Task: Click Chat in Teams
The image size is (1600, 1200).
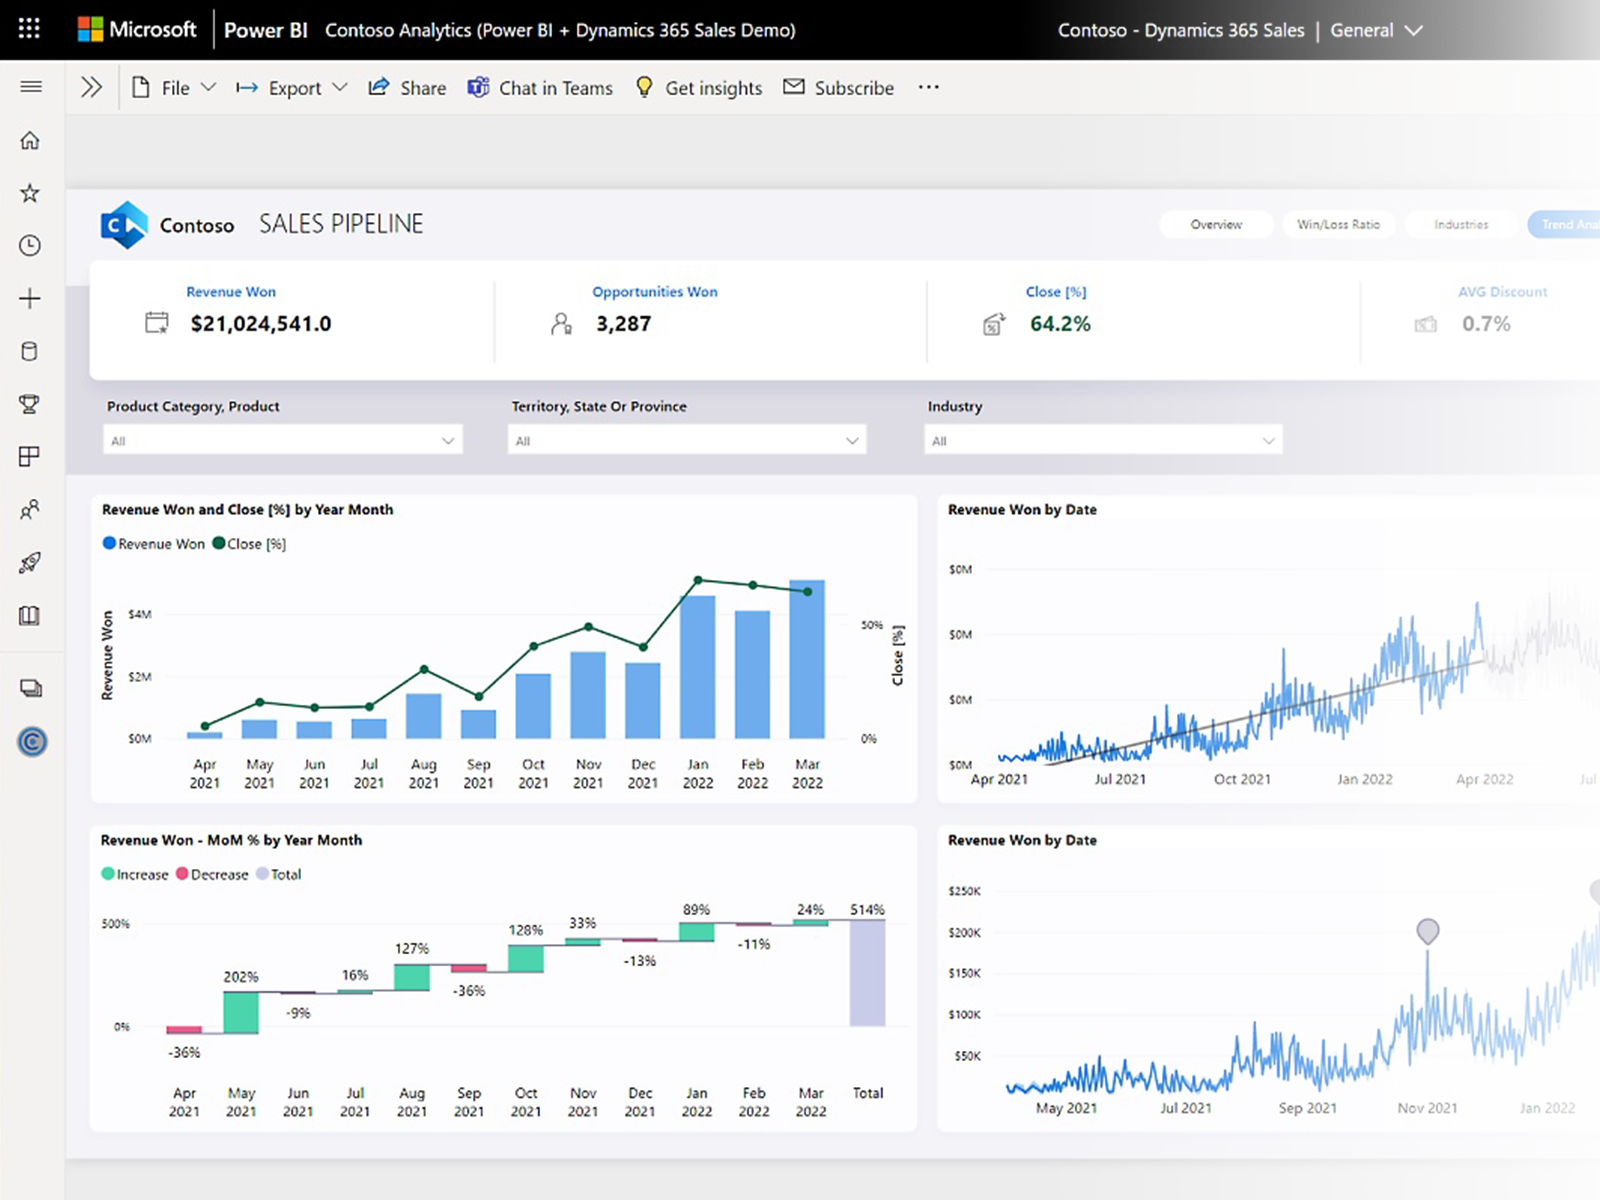Action: 540,88
